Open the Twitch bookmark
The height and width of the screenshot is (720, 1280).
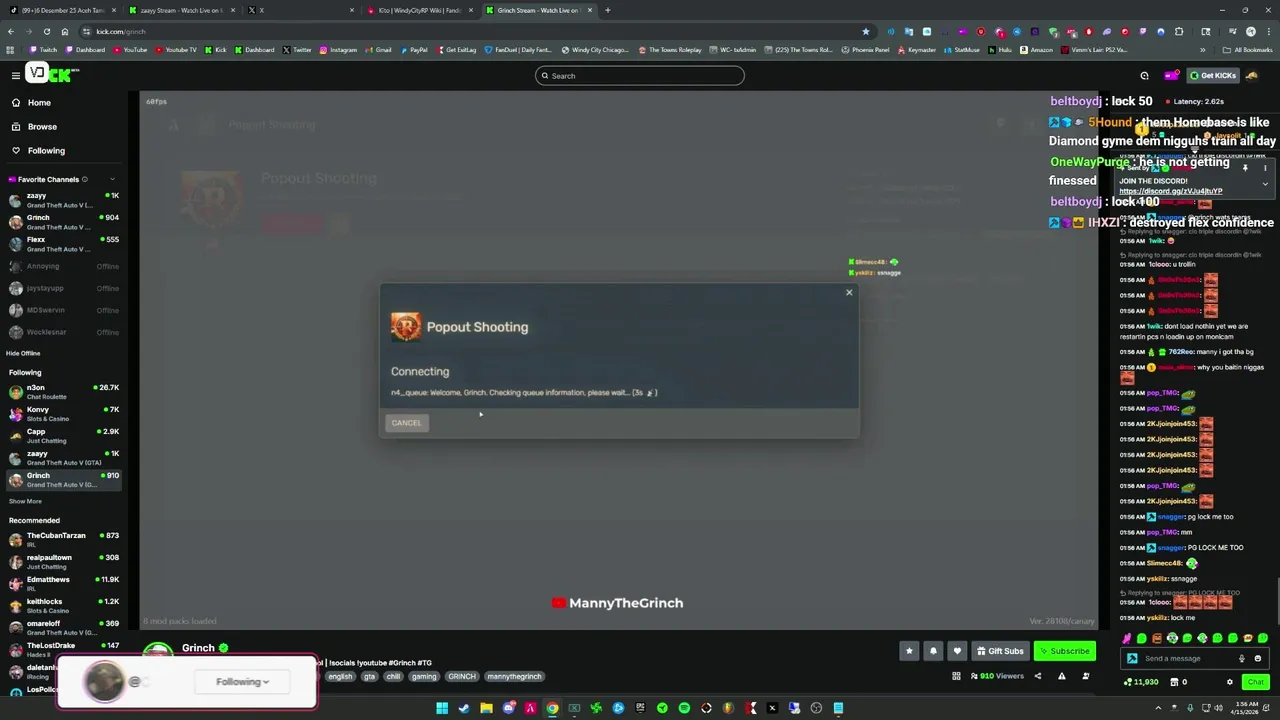[44, 50]
